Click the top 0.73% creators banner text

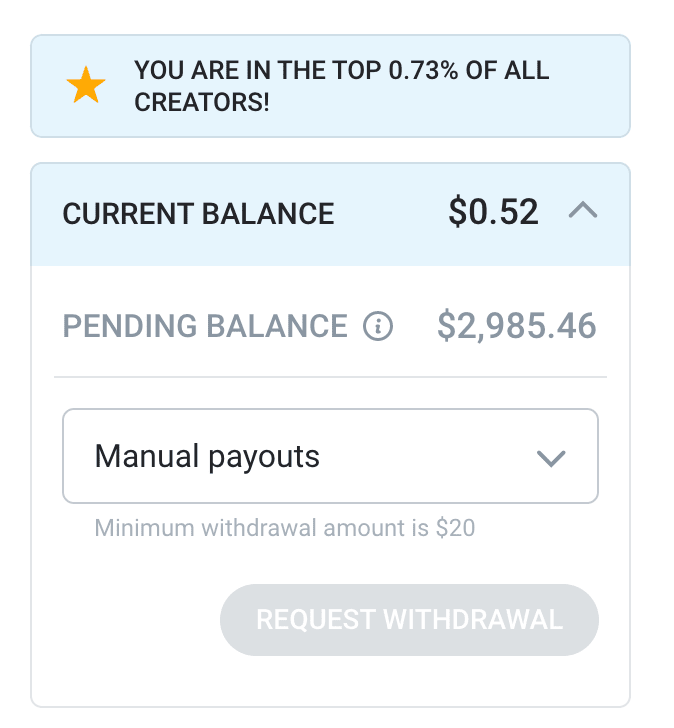(x=341, y=87)
